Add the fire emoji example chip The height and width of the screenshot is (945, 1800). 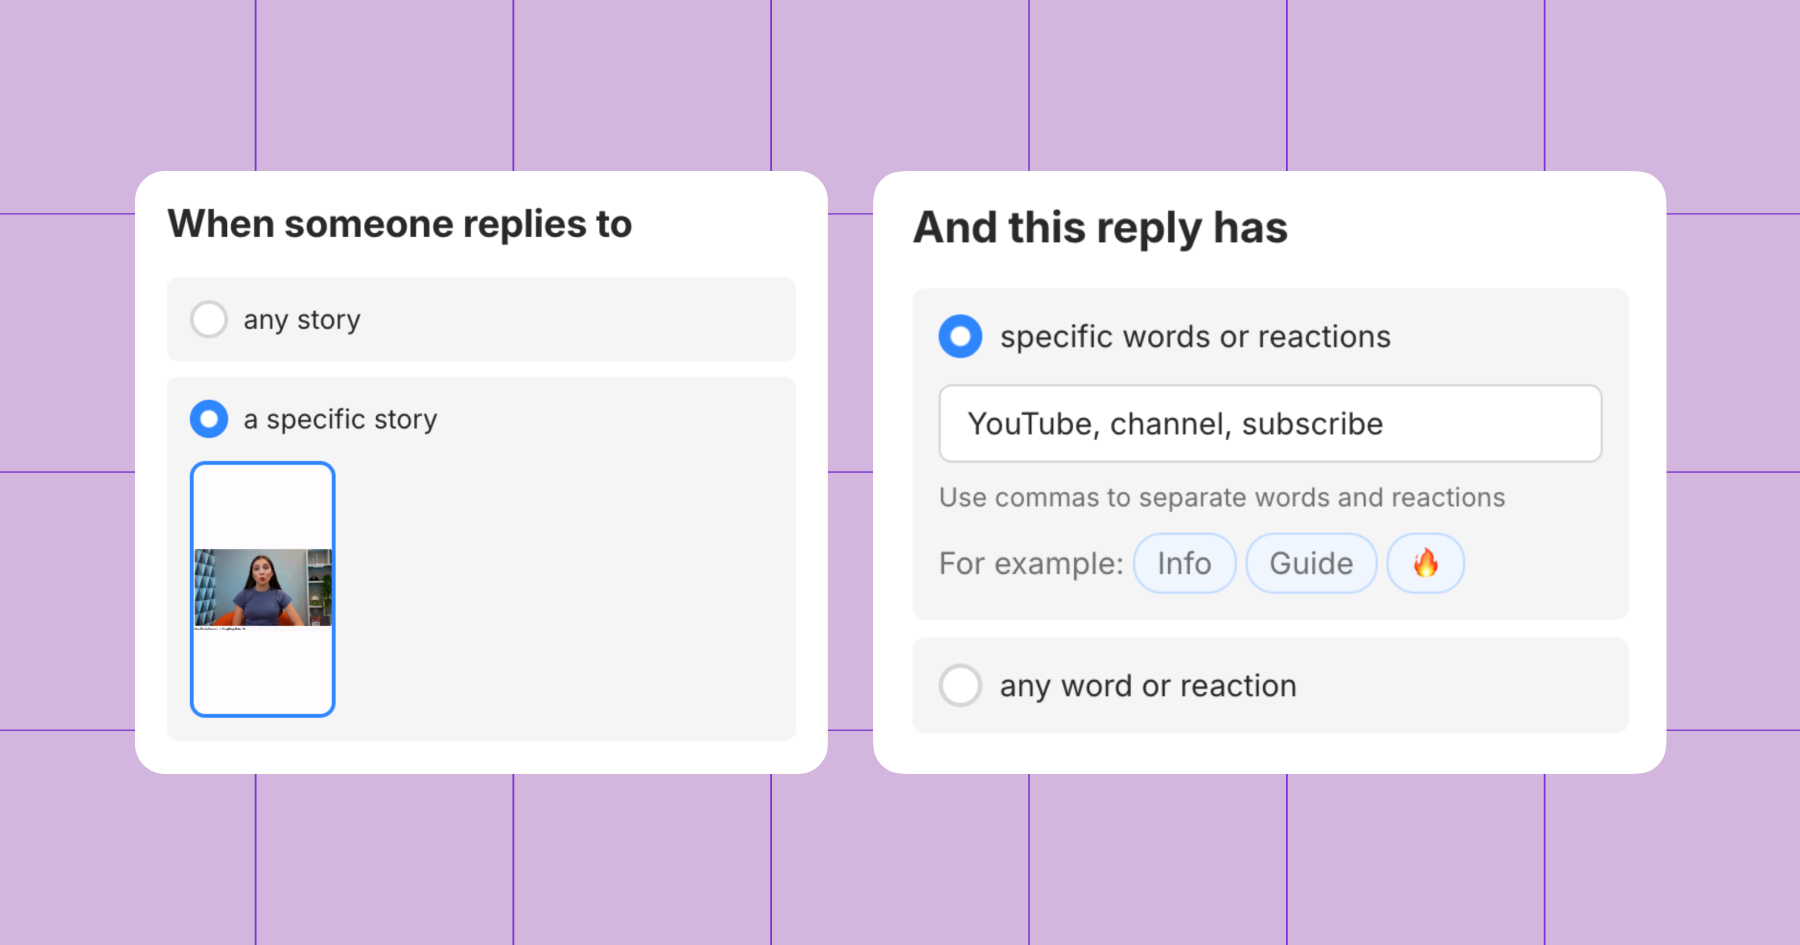tap(1425, 563)
